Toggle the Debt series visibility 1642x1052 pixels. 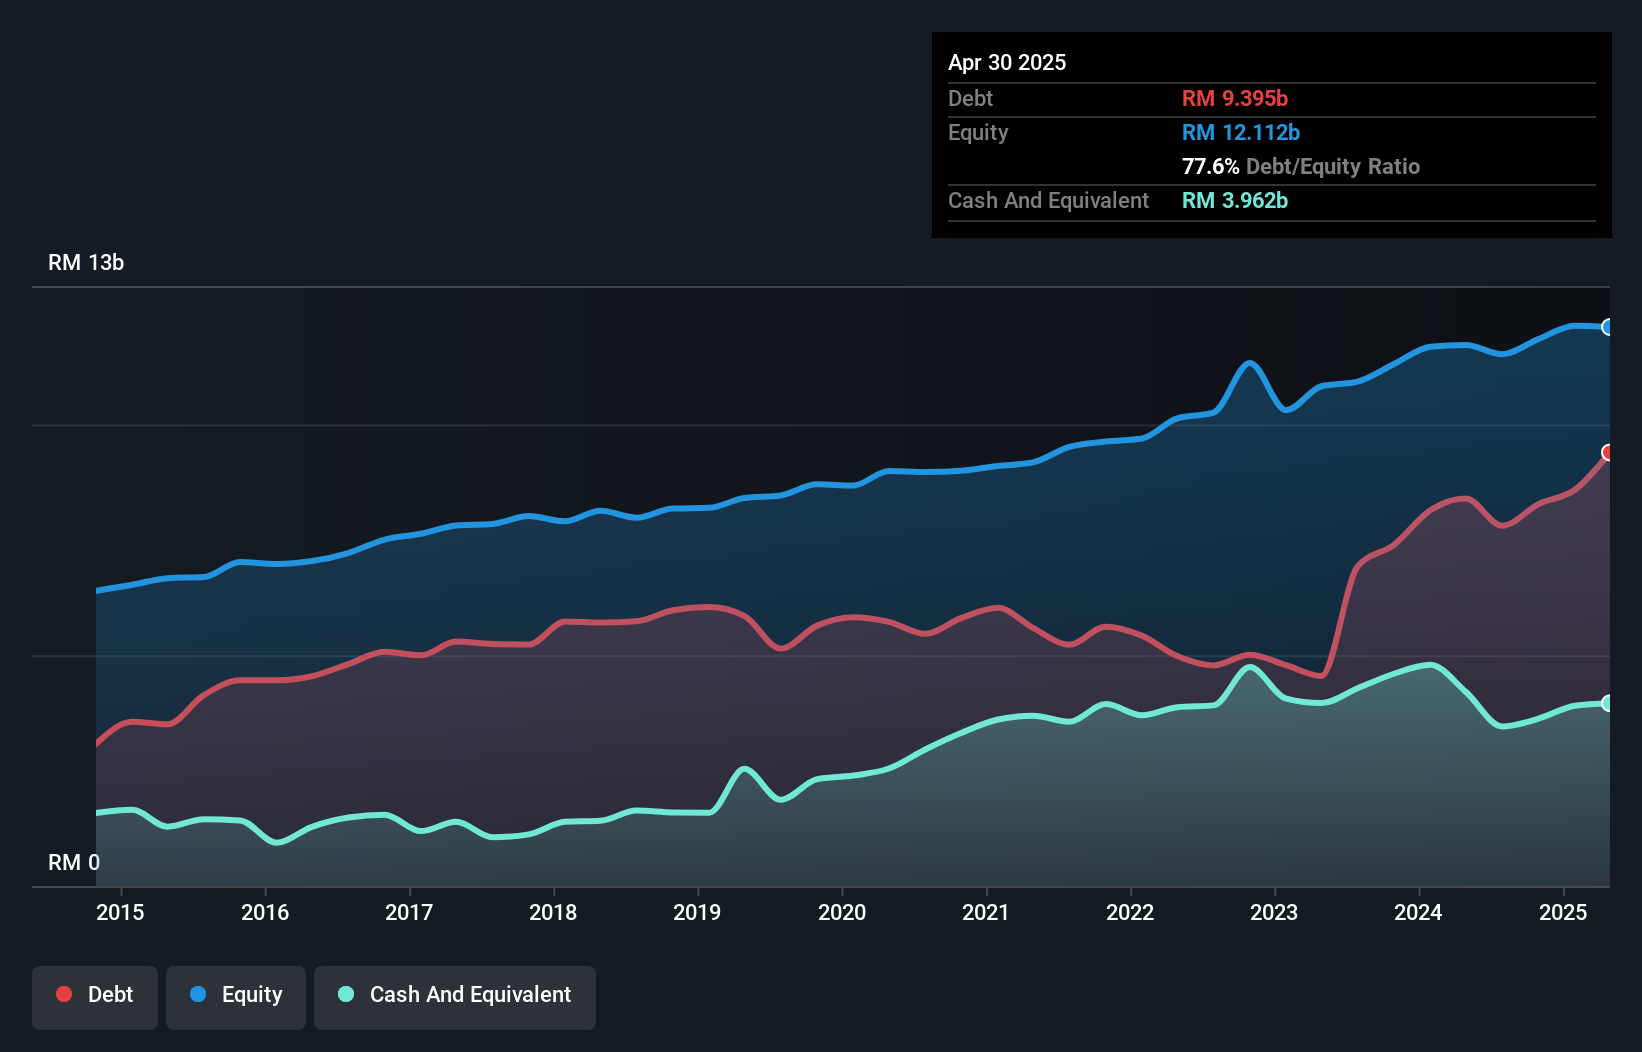click(95, 994)
